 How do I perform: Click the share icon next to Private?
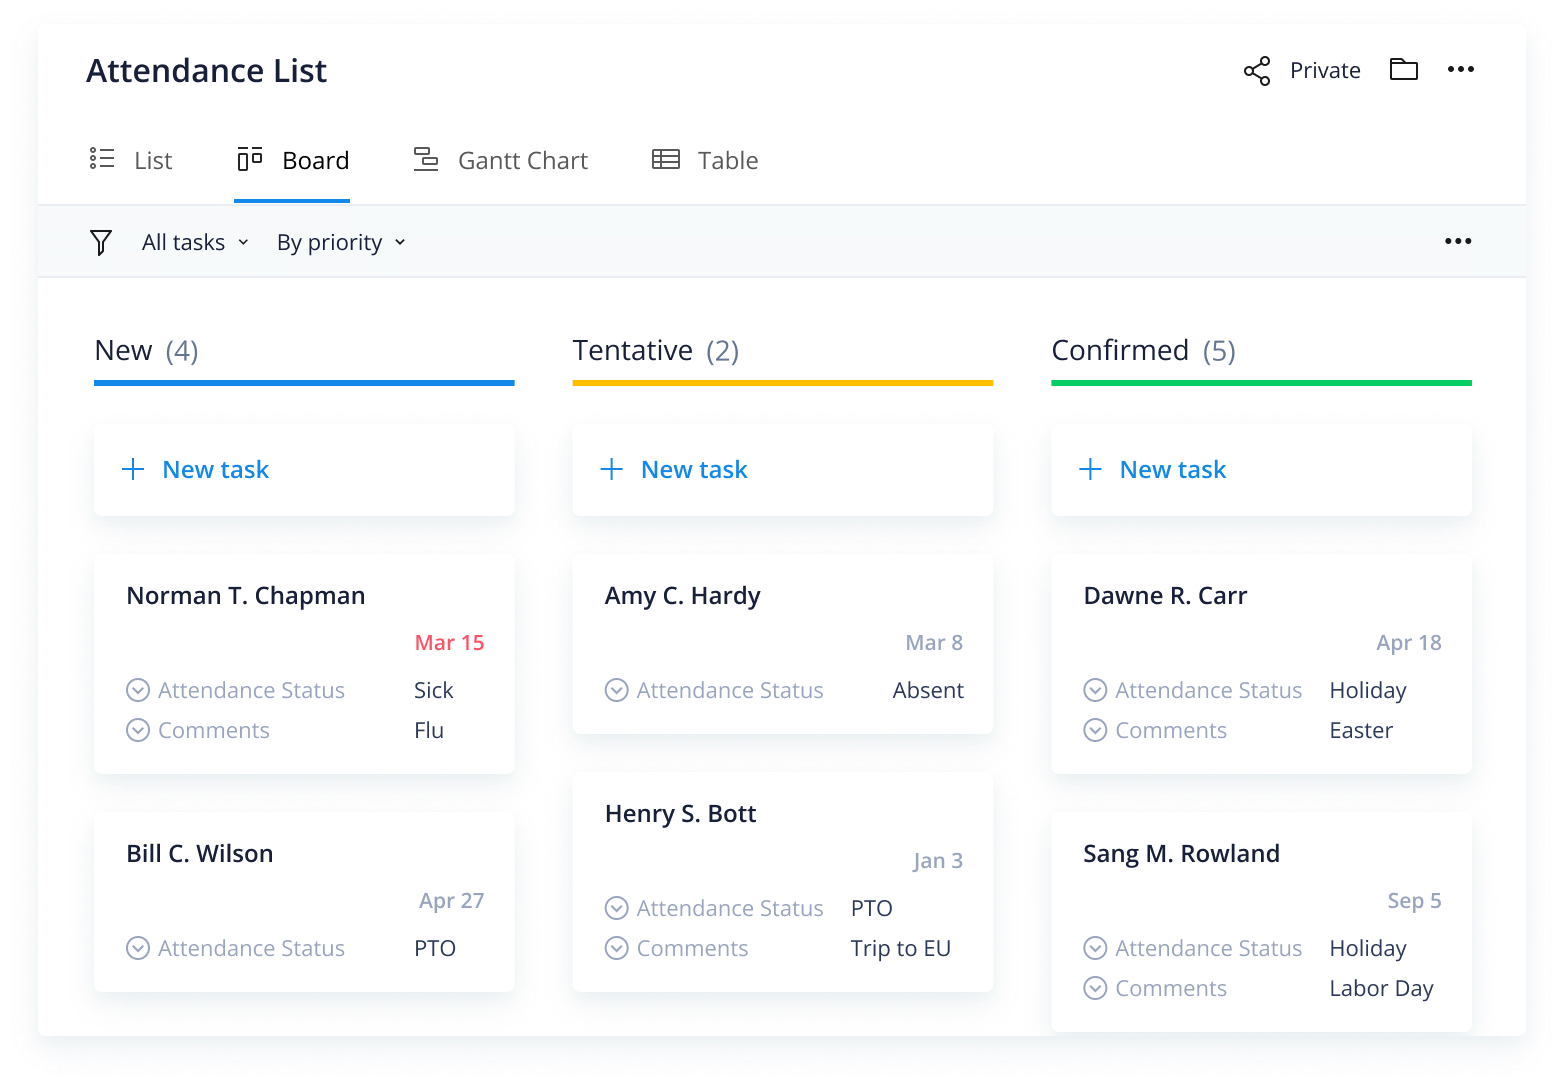pyautogui.click(x=1257, y=71)
